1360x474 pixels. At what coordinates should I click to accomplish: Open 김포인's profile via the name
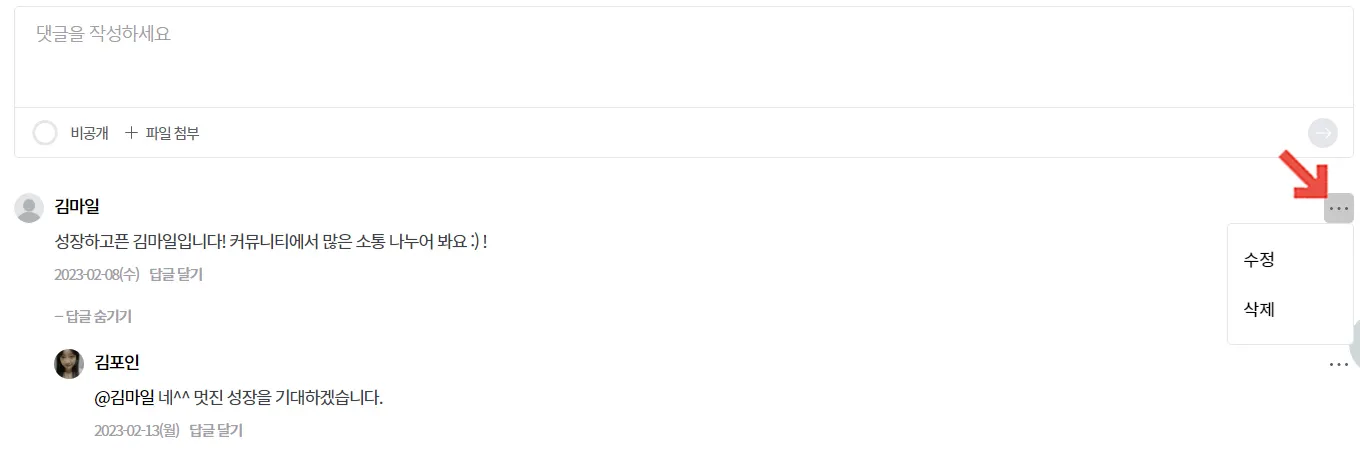coord(117,363)
